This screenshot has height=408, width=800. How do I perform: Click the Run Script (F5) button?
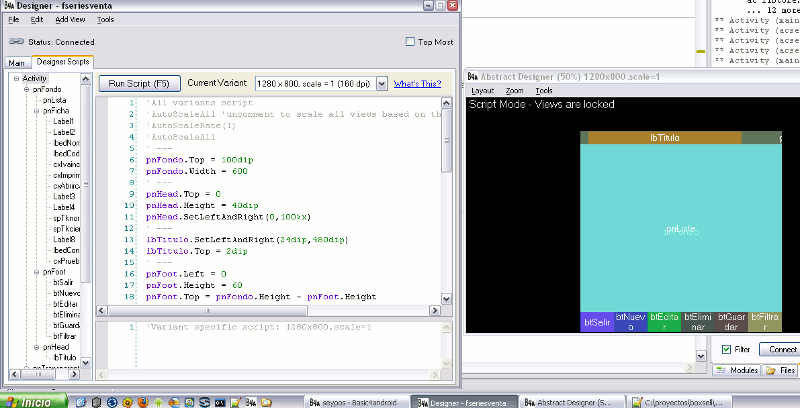click(140, 84)
